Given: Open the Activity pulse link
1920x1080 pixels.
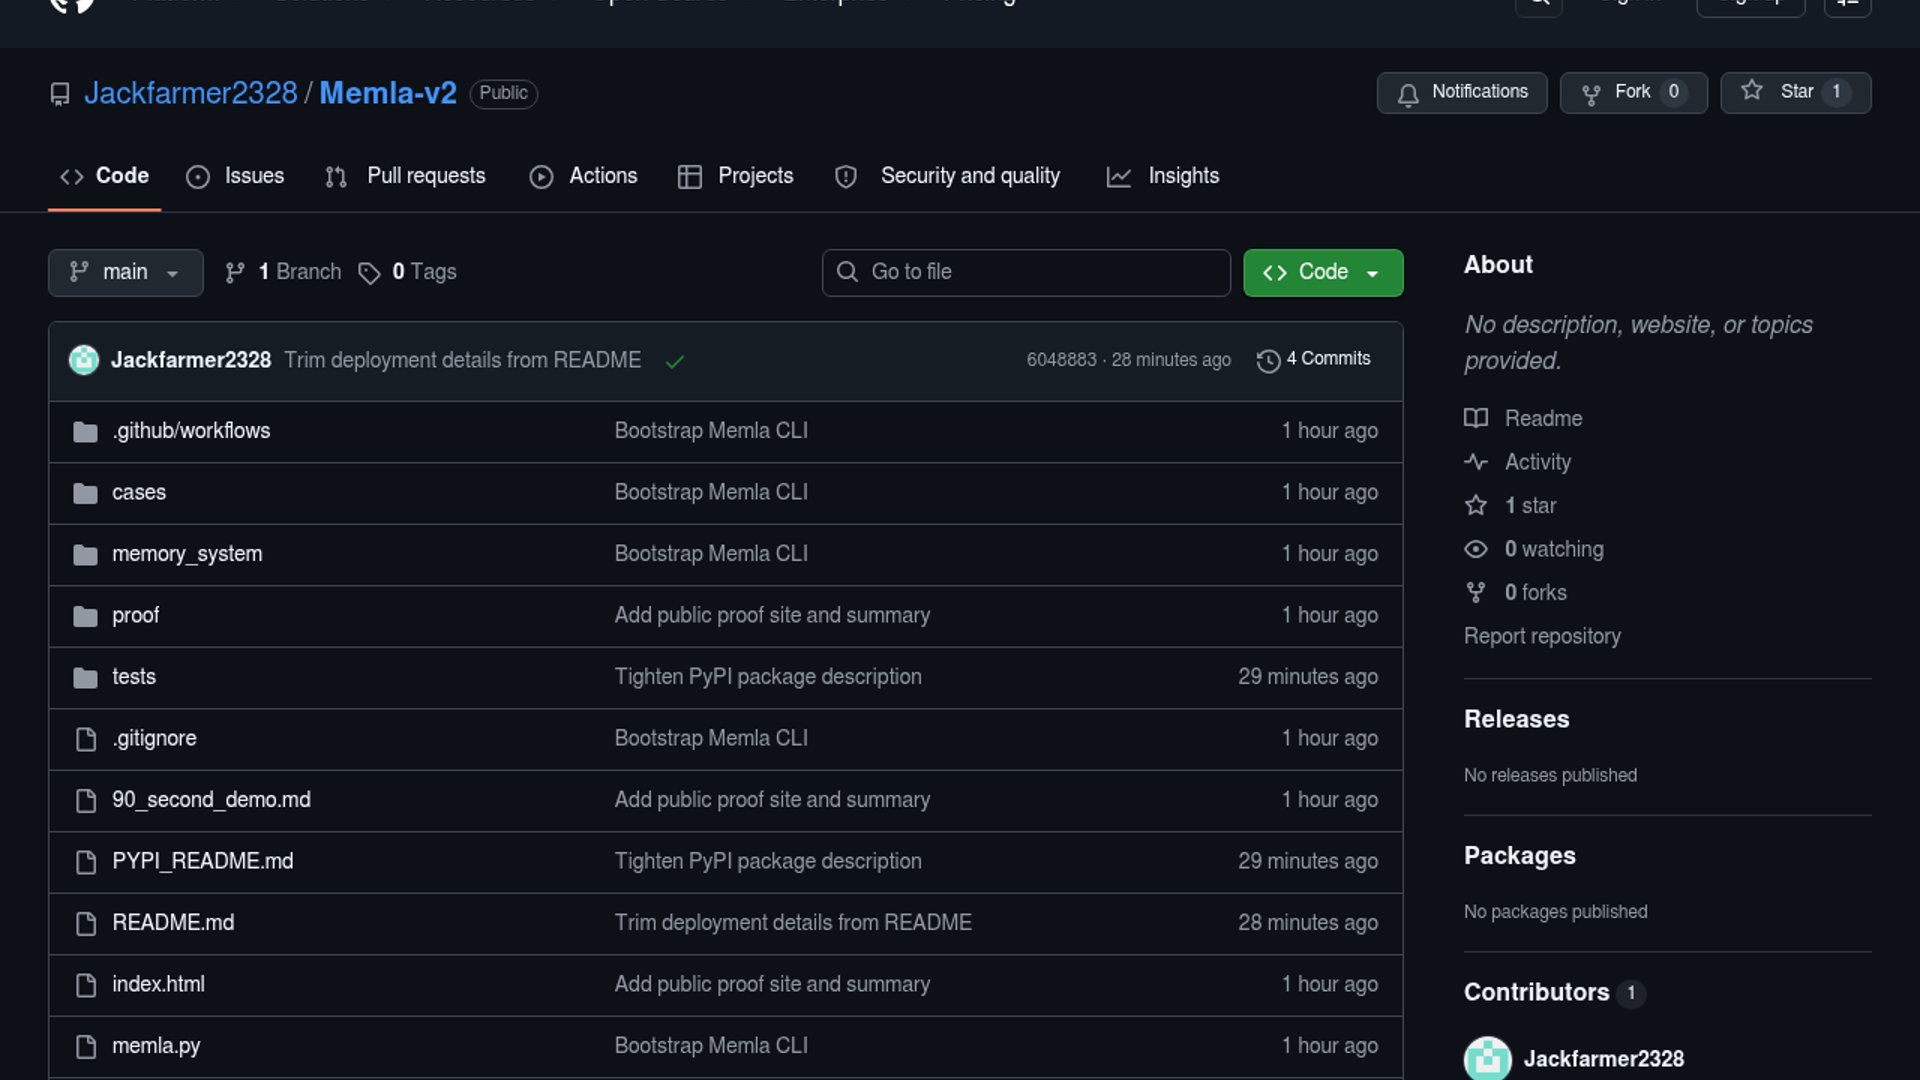Looking at the screenshot, I should pos(1537,462).
